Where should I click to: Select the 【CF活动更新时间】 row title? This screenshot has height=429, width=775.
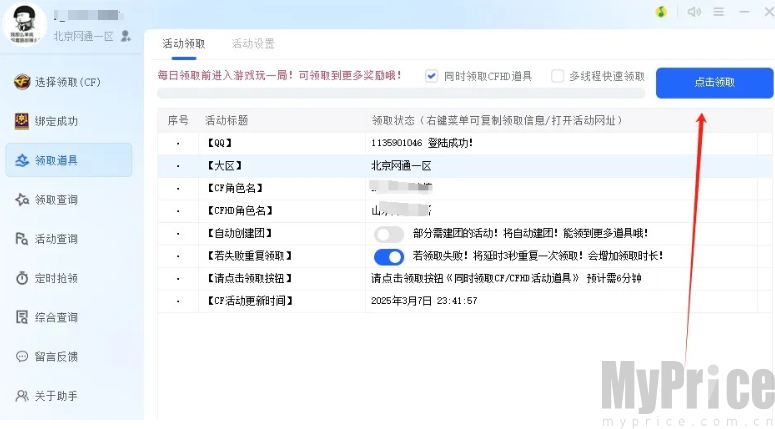[x=250, y=300]
